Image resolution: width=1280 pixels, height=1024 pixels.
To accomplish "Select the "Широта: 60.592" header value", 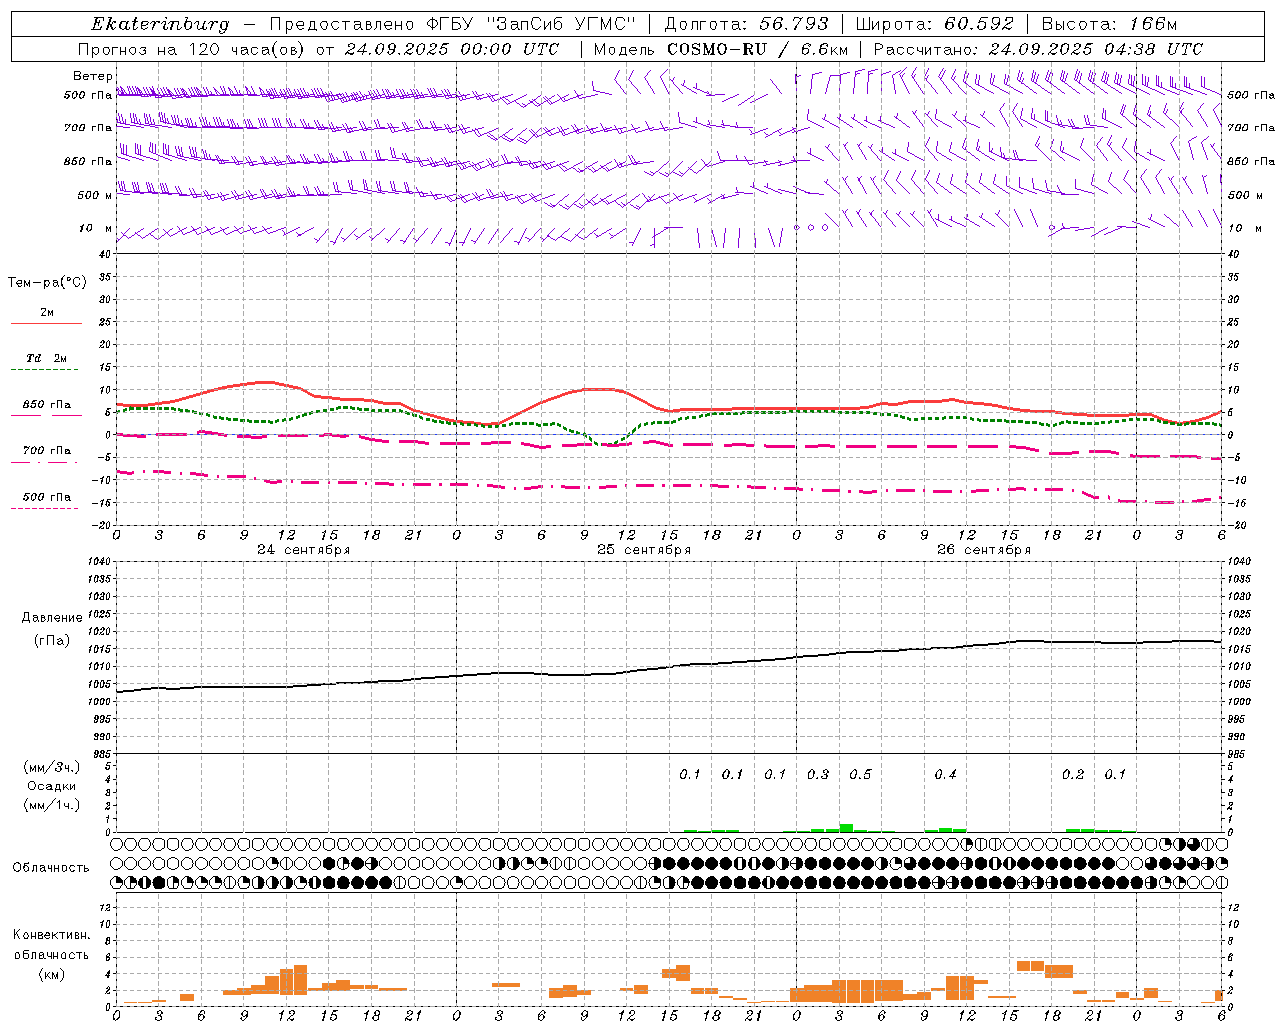I will [x=935, y=24].
